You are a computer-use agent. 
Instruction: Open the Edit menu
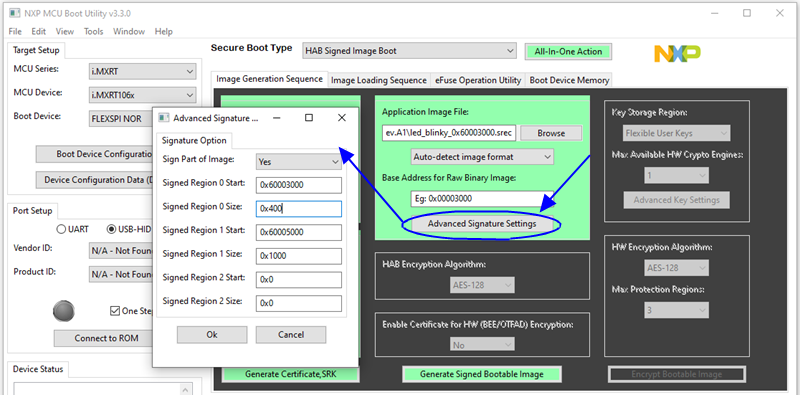(39, 31)
